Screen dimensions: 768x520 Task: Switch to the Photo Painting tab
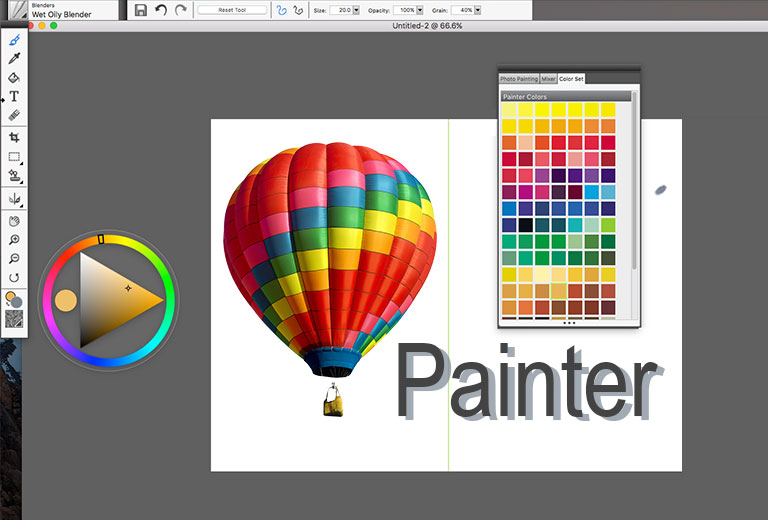coord(519,79)
